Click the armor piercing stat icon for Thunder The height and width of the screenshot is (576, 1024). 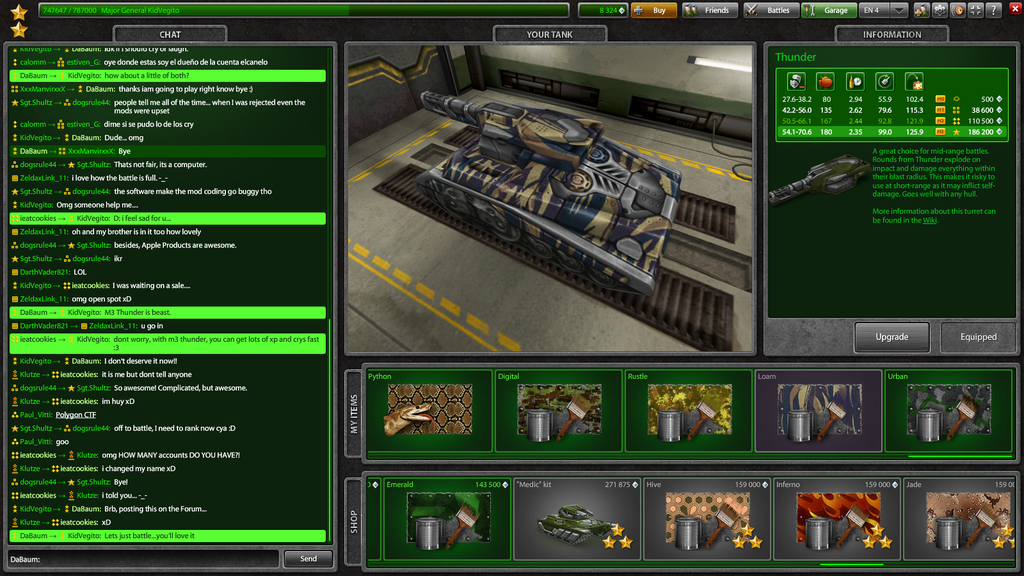[x=796, y=82]
